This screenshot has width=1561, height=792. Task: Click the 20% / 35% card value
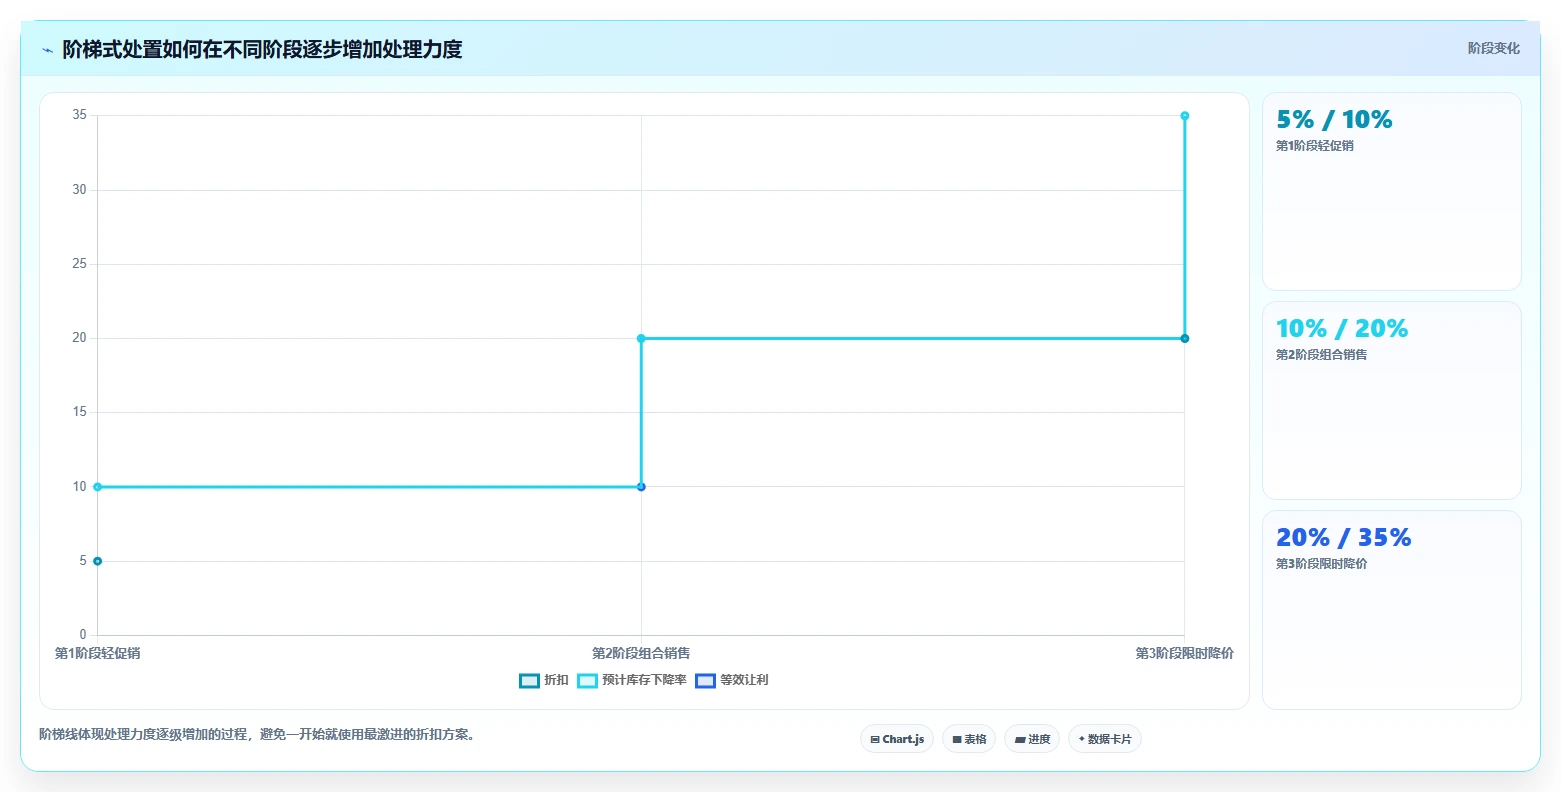pyautogui.click(x=1343, y=538)
